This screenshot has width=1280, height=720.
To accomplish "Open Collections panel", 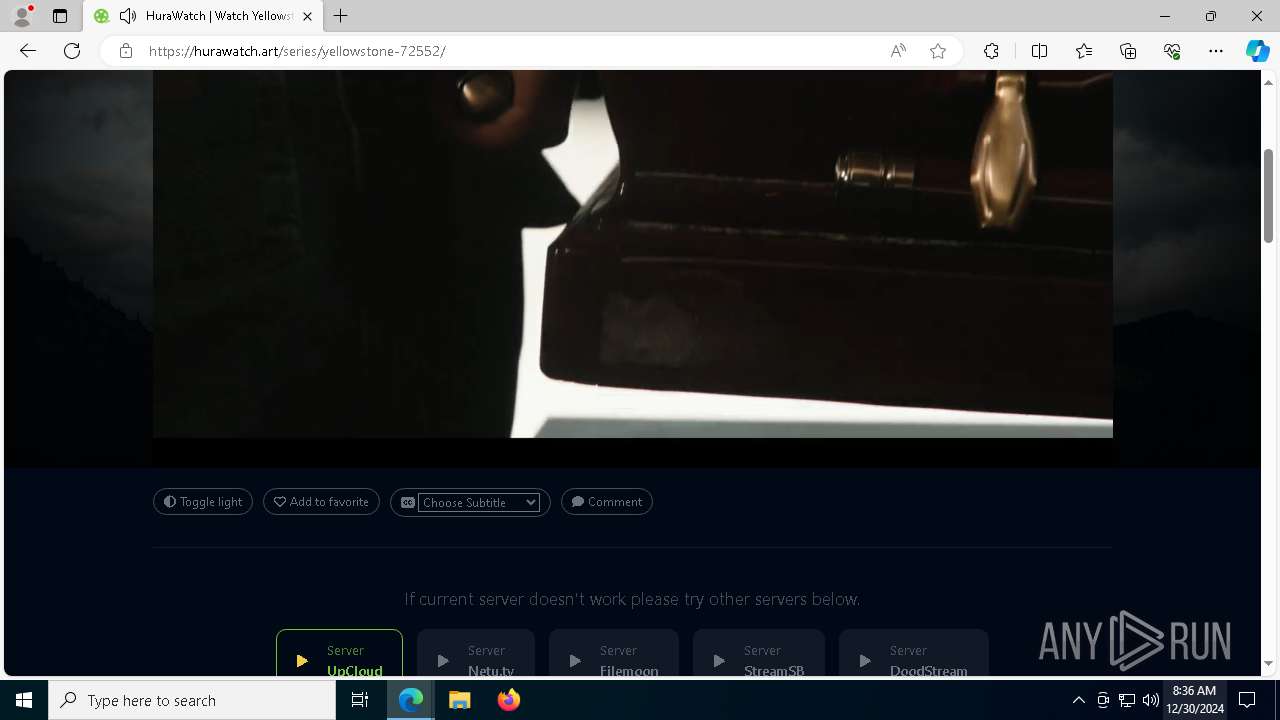I will (1128, 51).
